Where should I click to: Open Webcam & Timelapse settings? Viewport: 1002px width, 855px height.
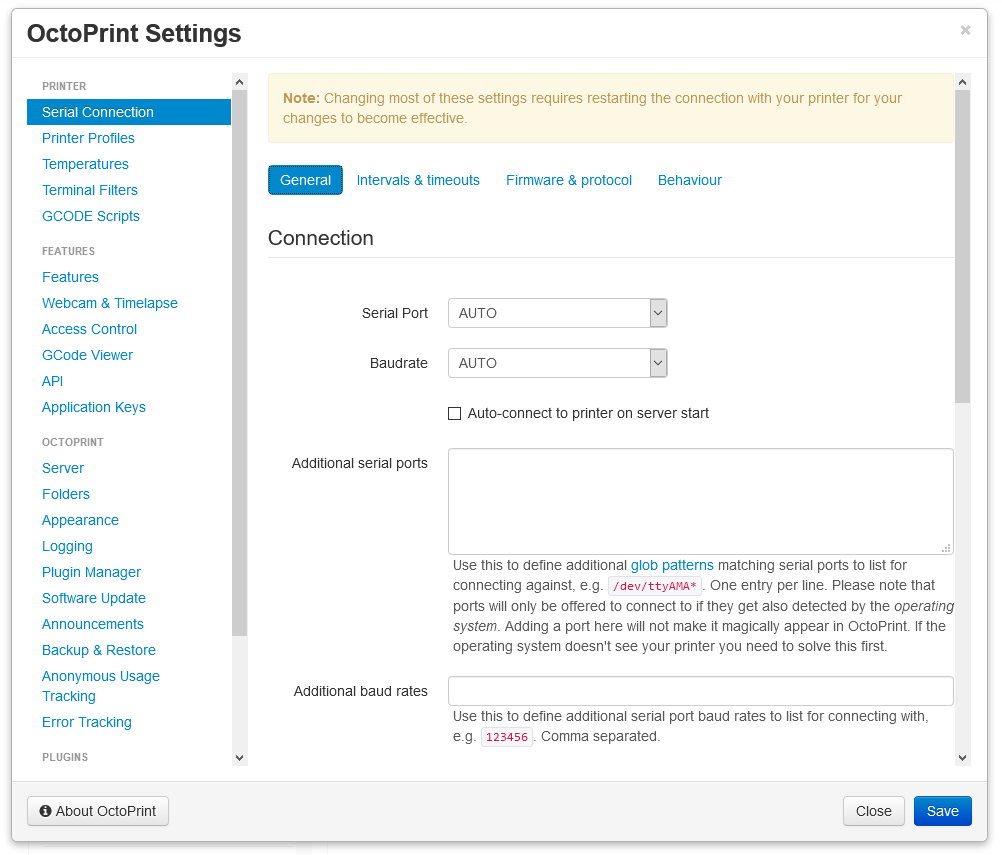110,303
